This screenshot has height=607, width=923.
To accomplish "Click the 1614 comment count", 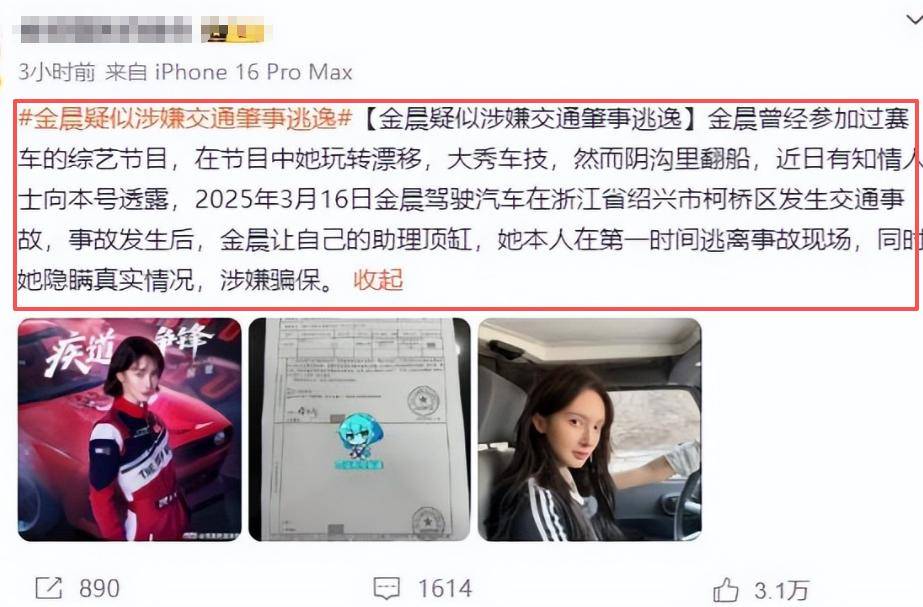I will [x=445, y=588].
